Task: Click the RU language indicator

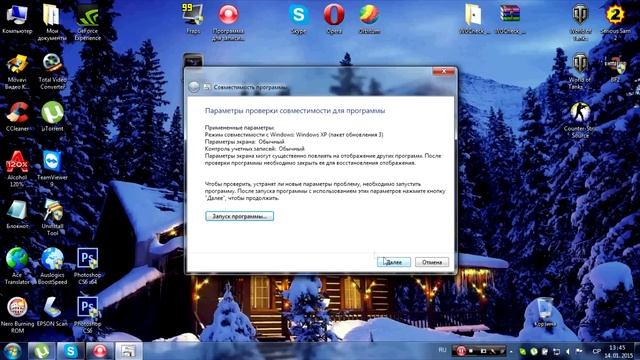Action: coord(442,350)
